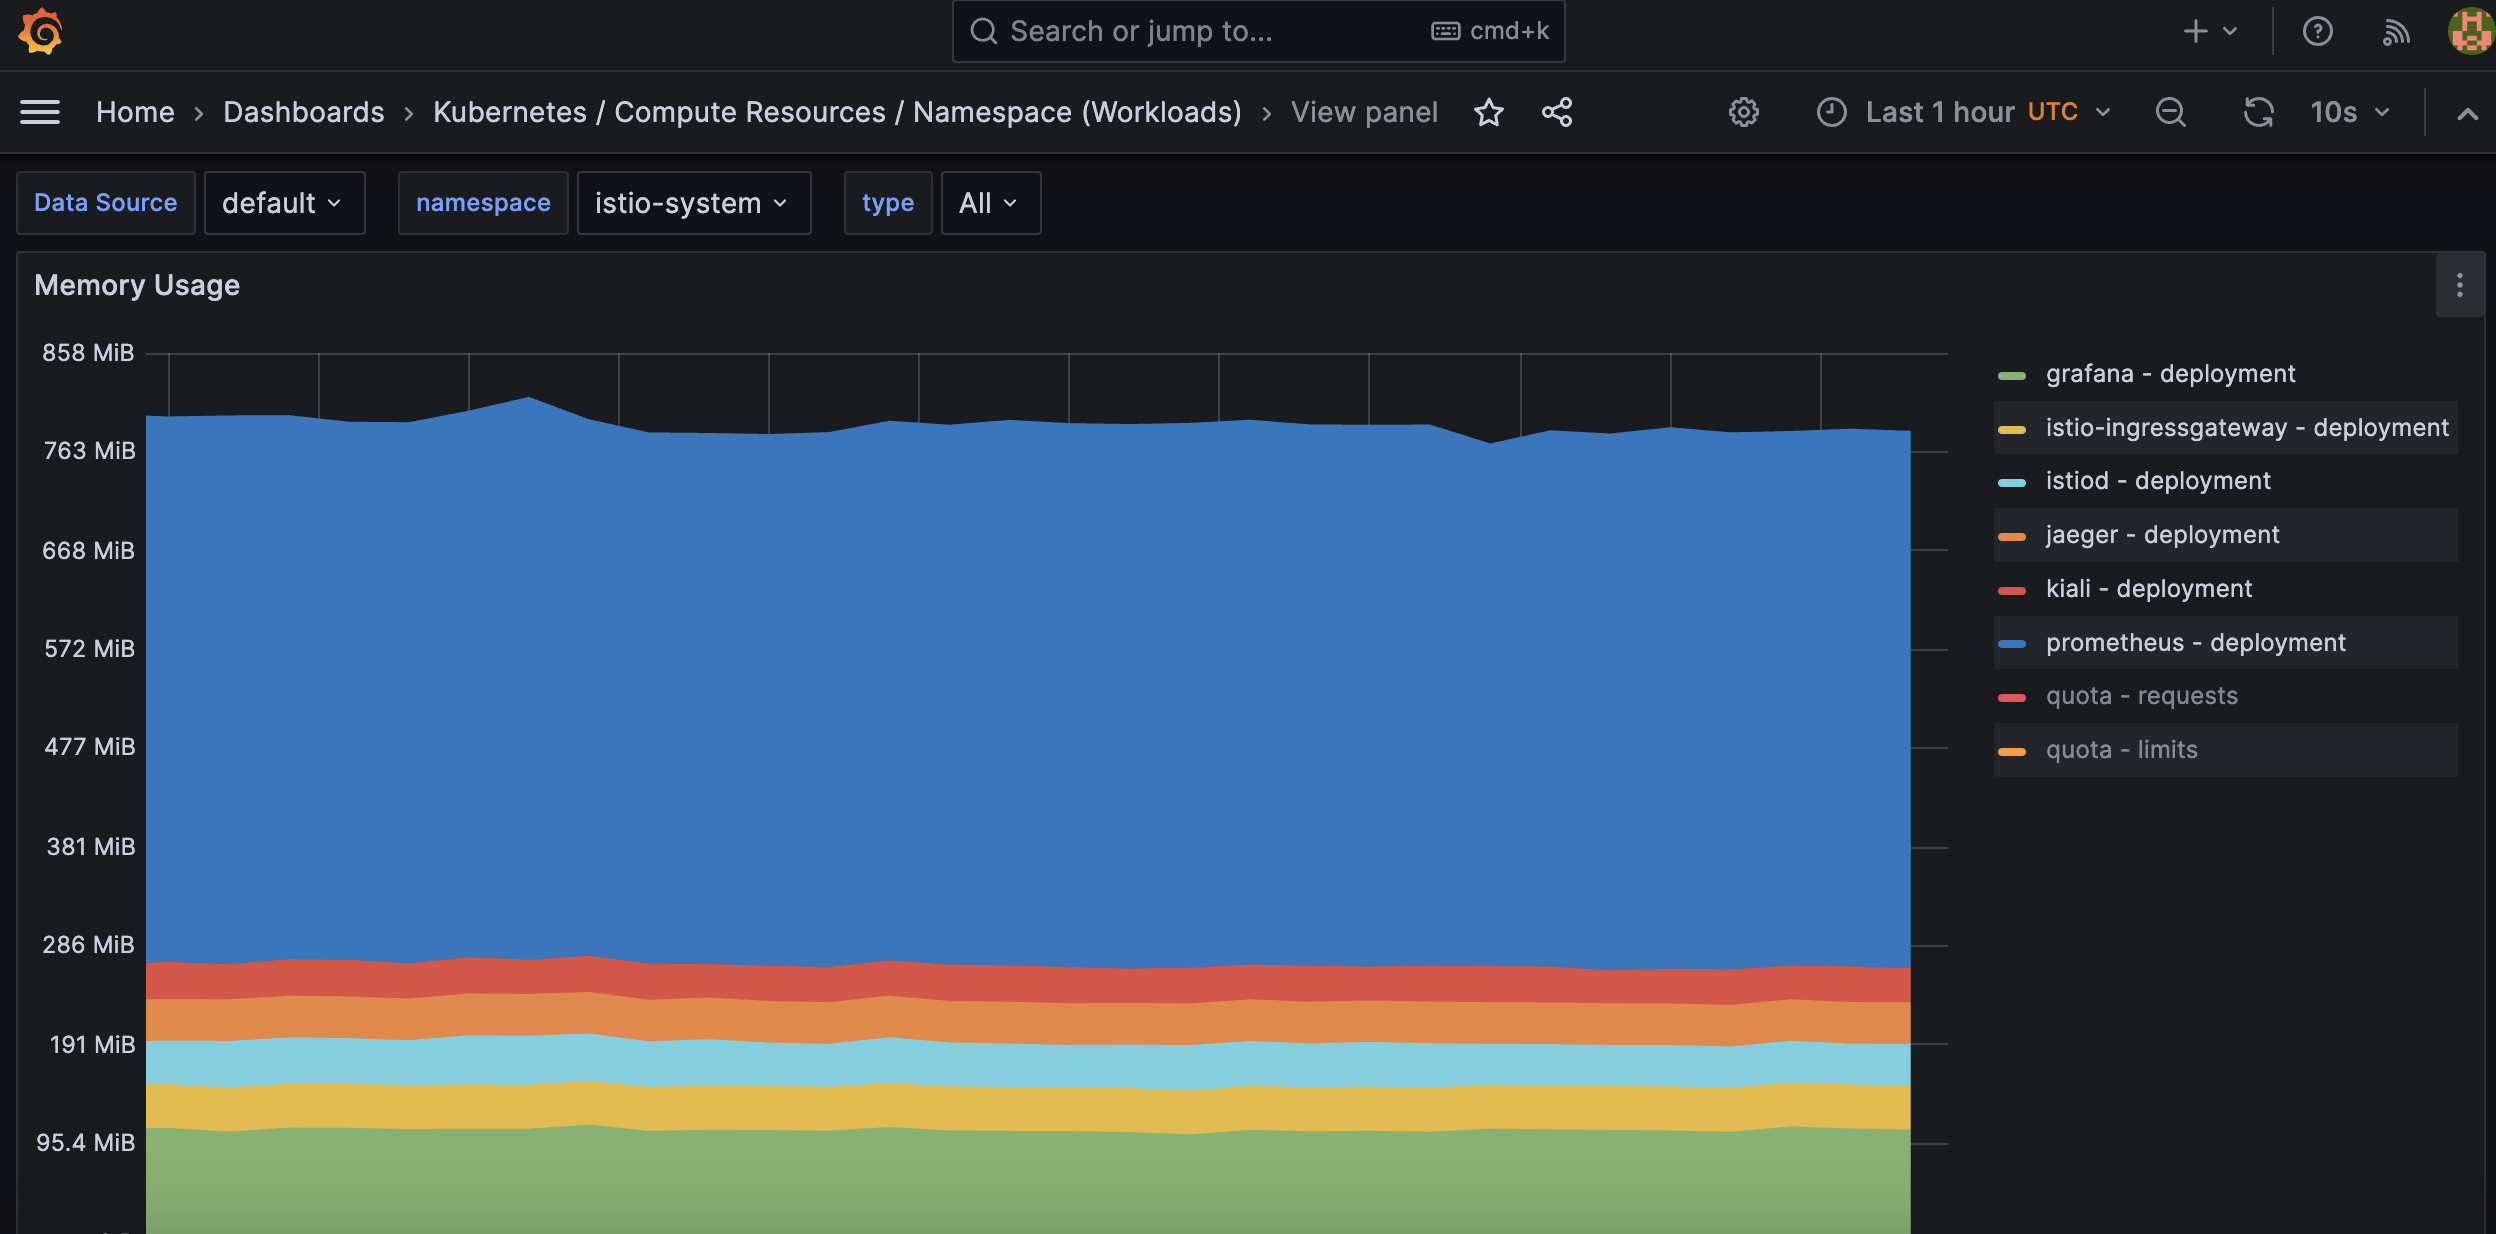This screenshot has height=1234, width=2496.
Task: Open Memory Usage panel three-dot menu
Action: (x=2459, y=286)
